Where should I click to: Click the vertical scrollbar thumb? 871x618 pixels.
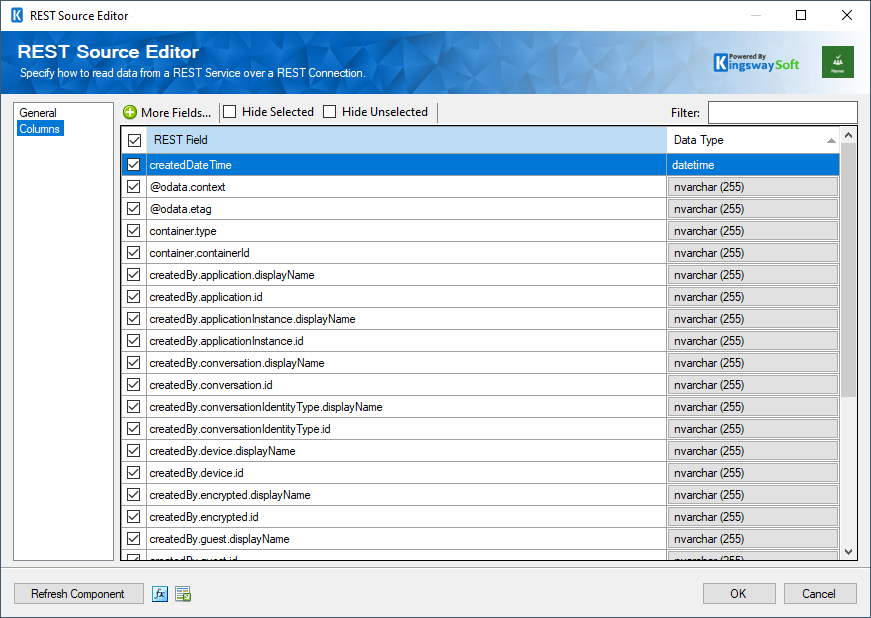click(848, 270)
